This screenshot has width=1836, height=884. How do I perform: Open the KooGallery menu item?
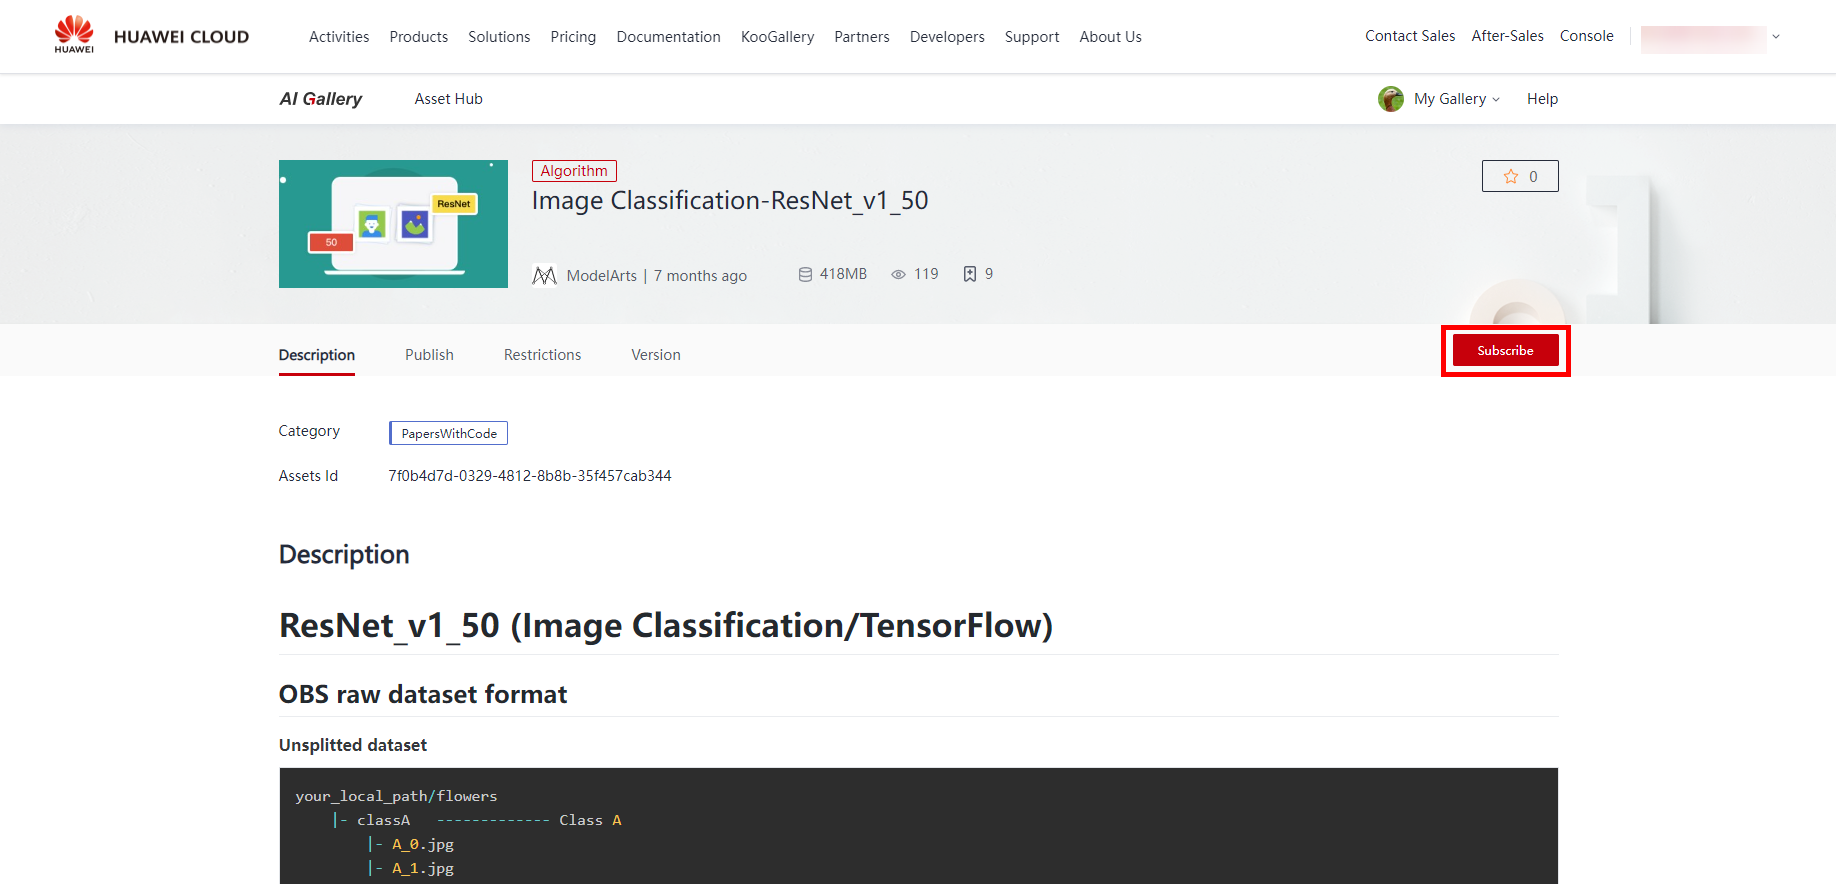point(777,37)
